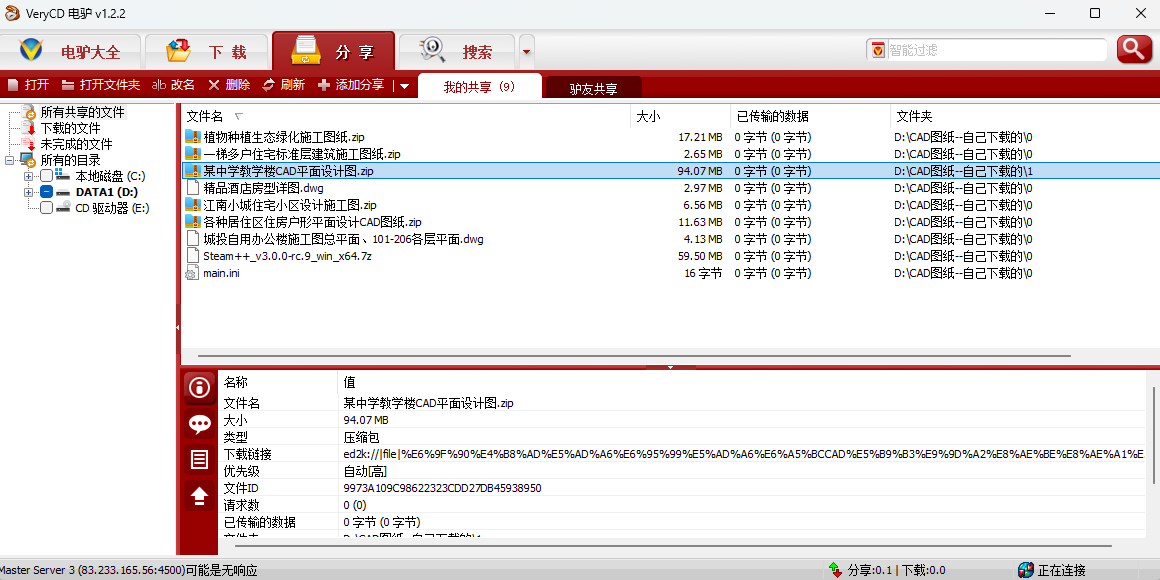The height and width of the screenshot is (580, 1160).
Task: Click the refresh (刷新) toolbar icon
Action: tap(268, 85)
